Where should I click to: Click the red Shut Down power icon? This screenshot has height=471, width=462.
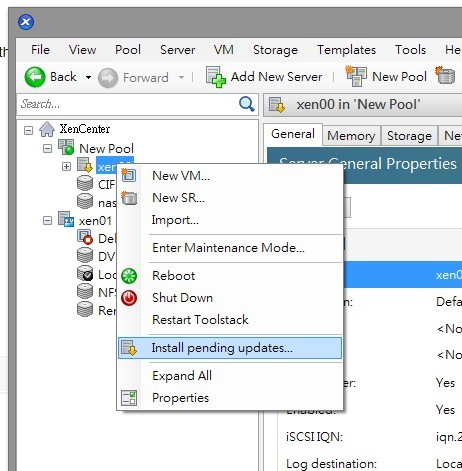[x=129, y=298]
